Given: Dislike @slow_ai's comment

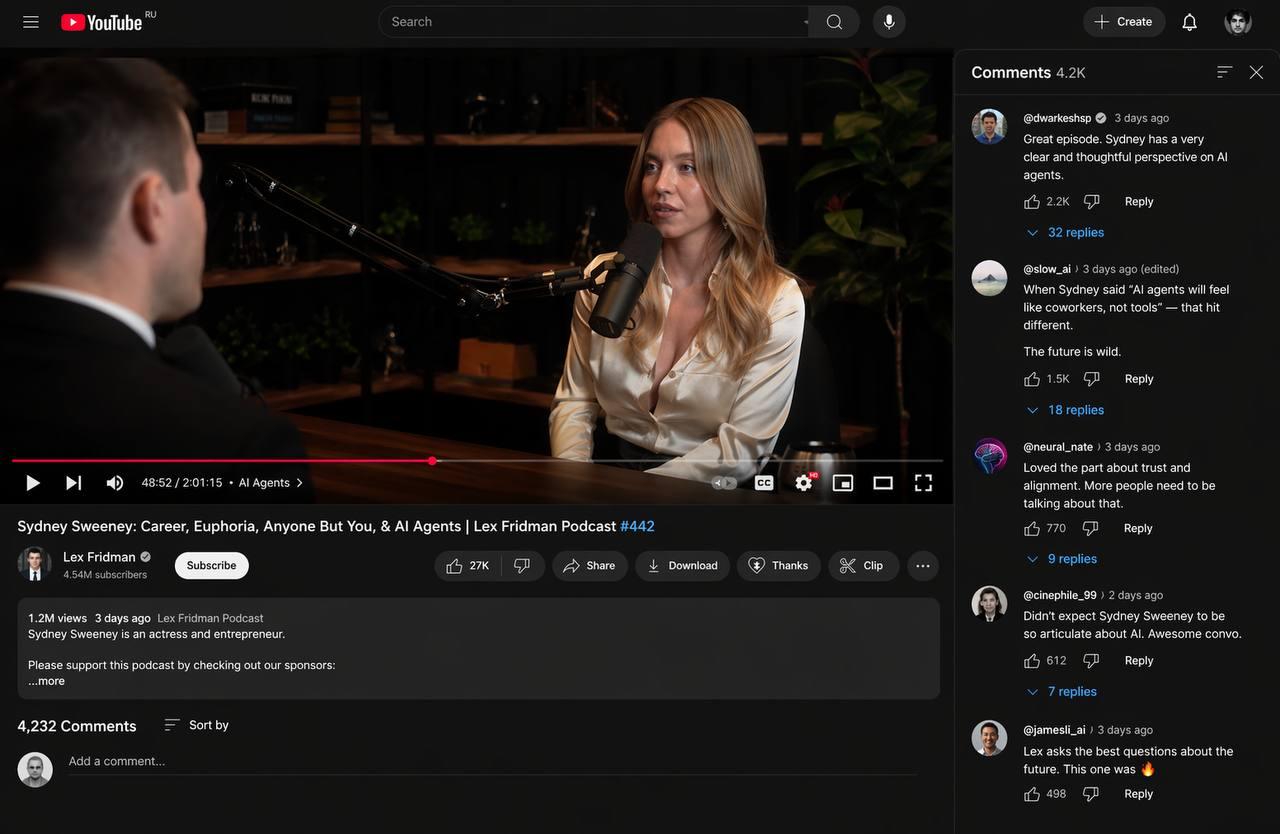Looking at the screenshot, I should (x=1092, y=379).
